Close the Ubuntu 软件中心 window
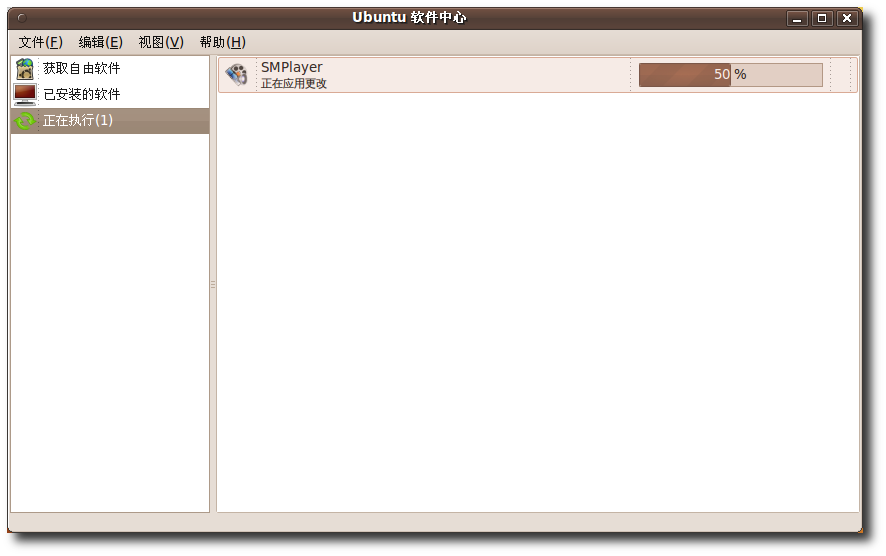This screenshot has height=556, width=886. [x=847, y=18]
